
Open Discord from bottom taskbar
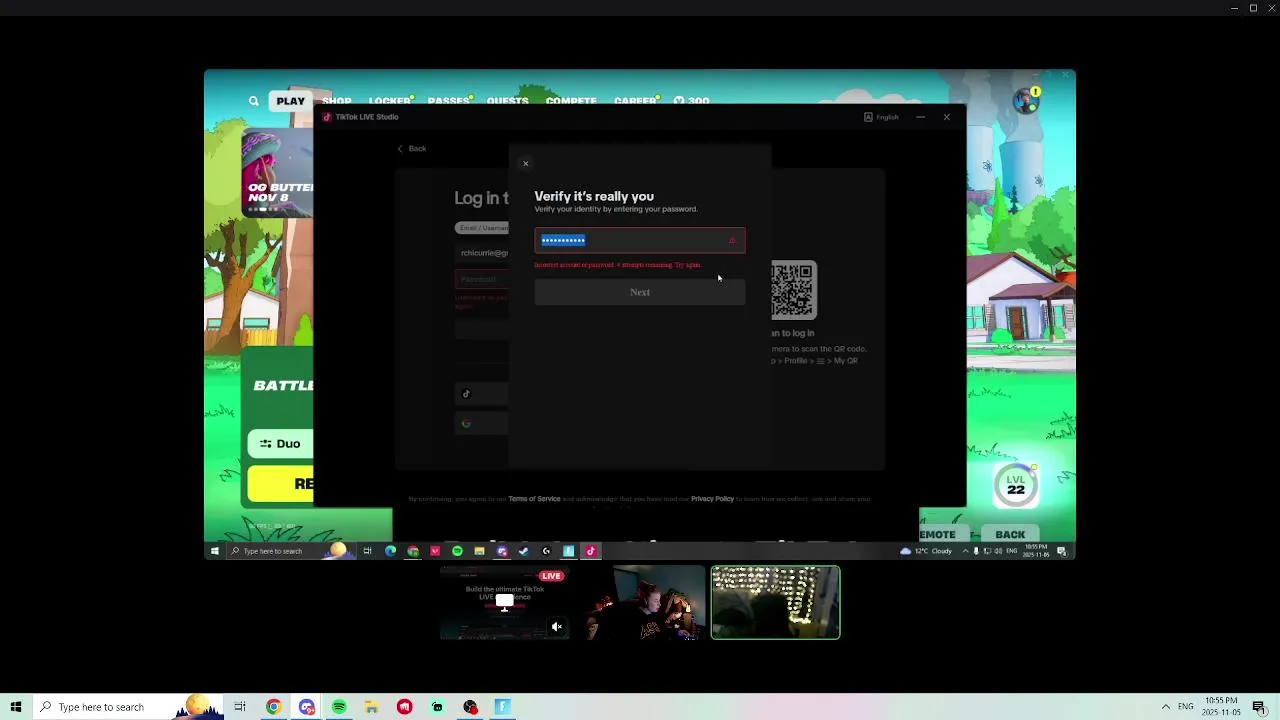306,707
